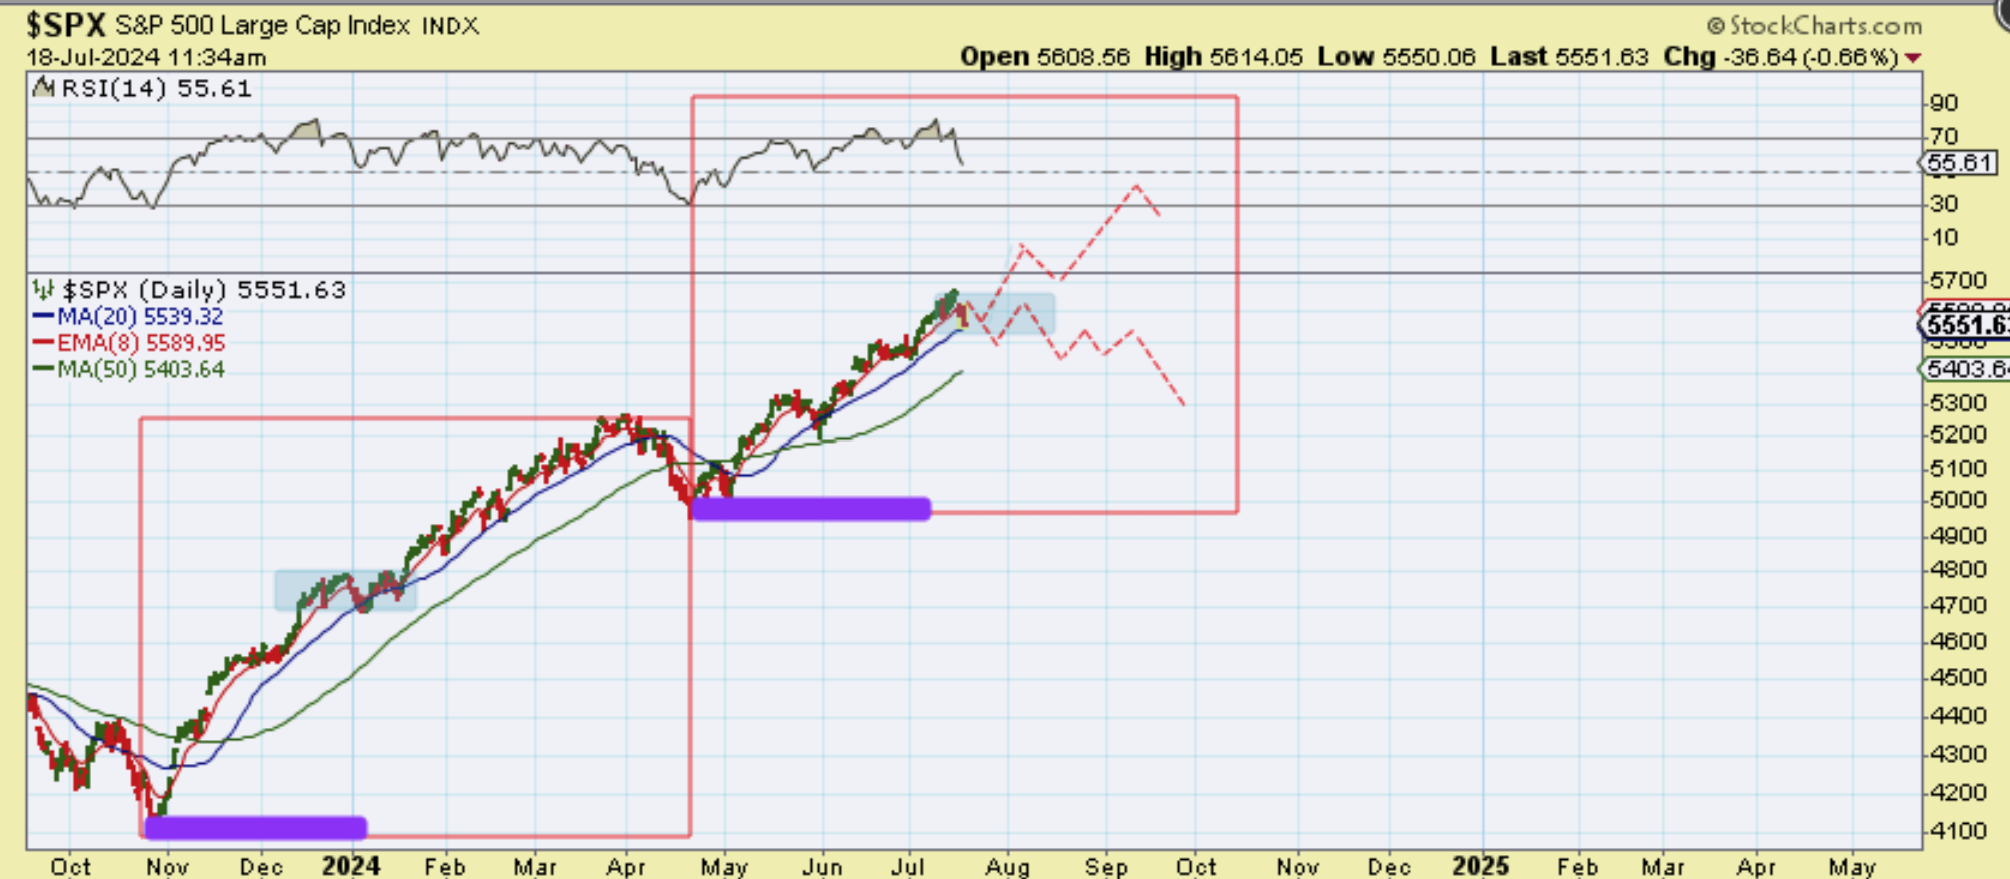Viewport: 2010px width, 879px height.
Task: Click the 5000 price axis label
Action: coord(1958,501)
